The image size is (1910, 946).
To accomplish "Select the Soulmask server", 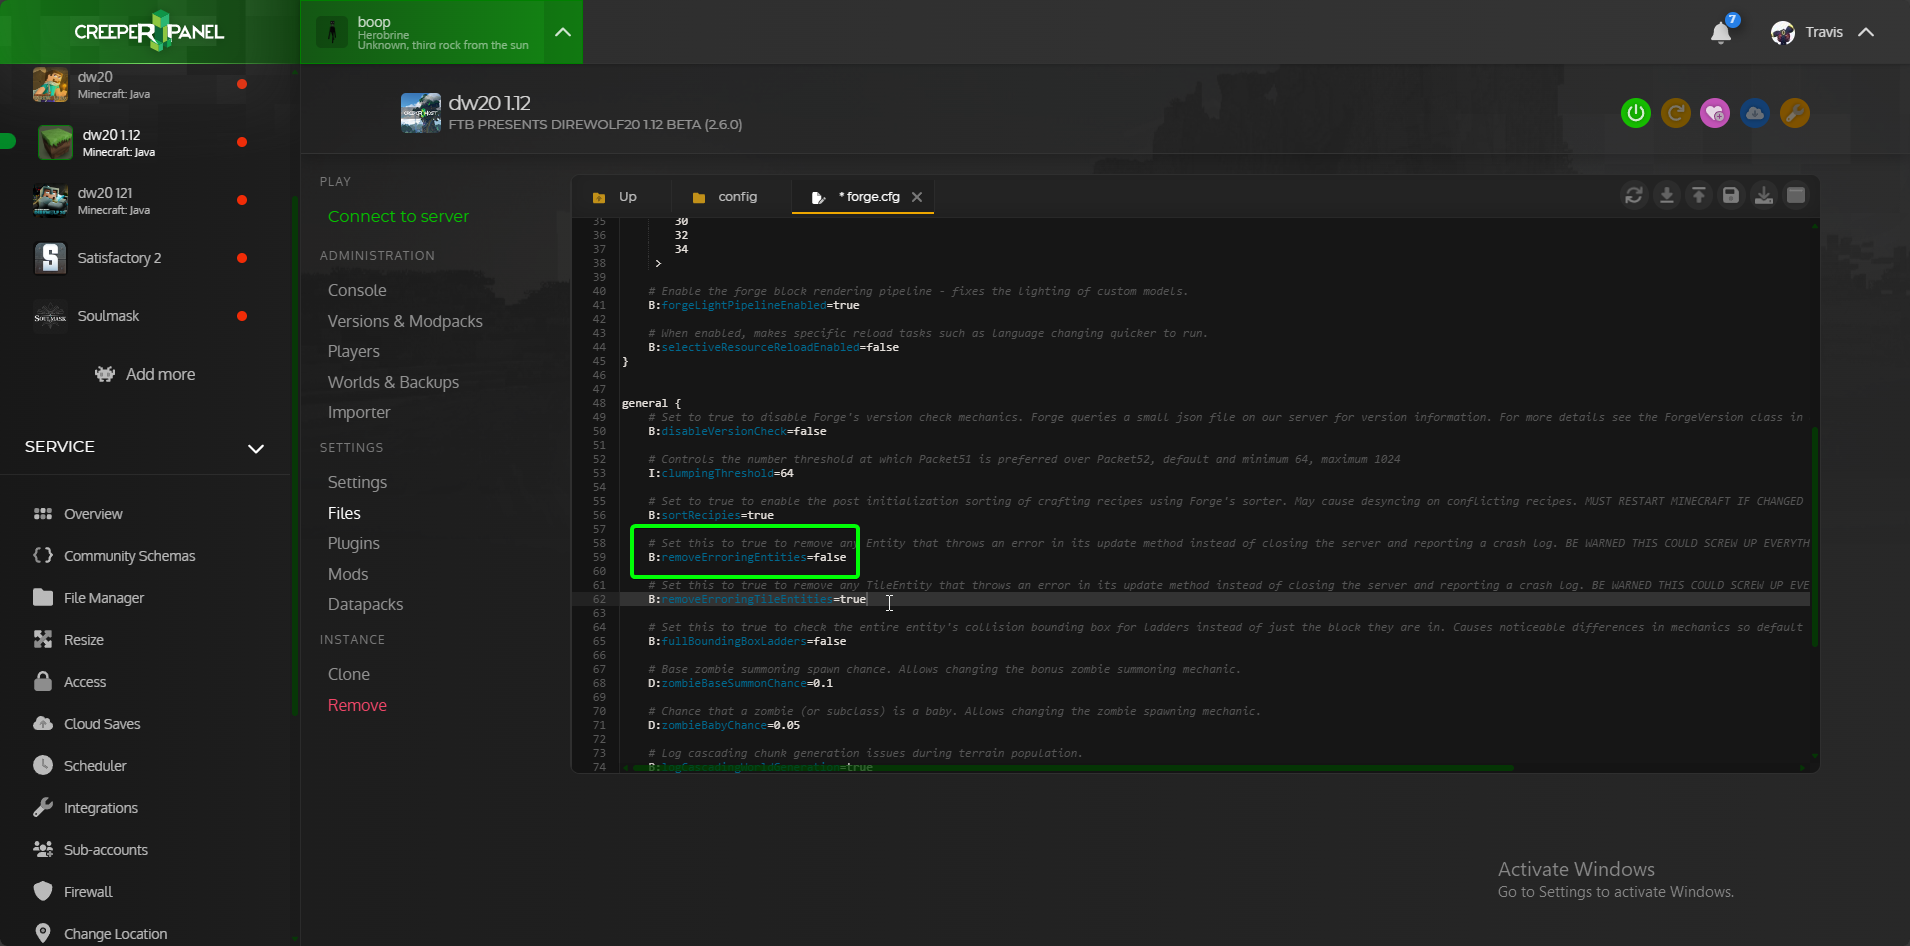I will (145, 316).
